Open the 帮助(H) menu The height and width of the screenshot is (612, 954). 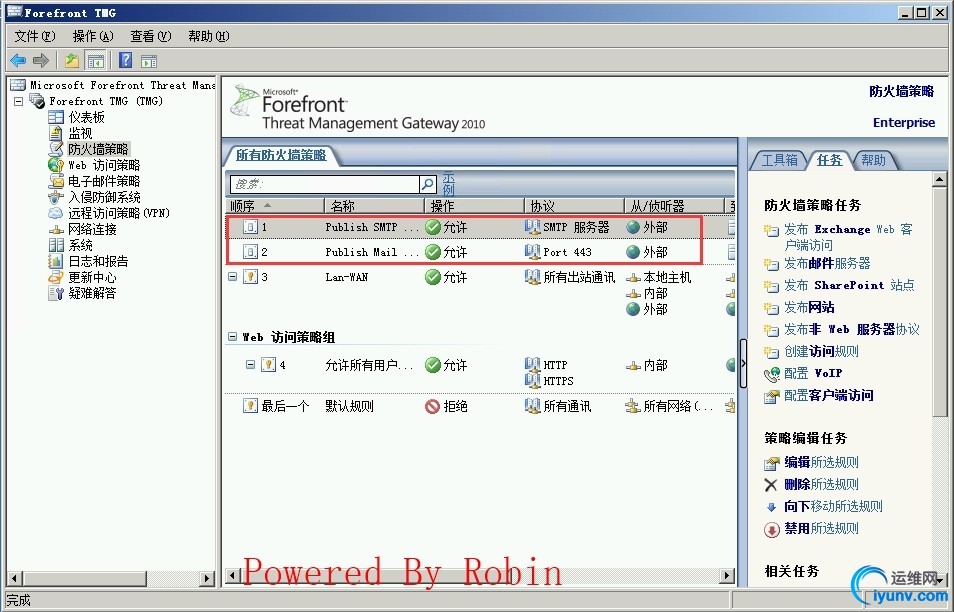coord(209,37)
